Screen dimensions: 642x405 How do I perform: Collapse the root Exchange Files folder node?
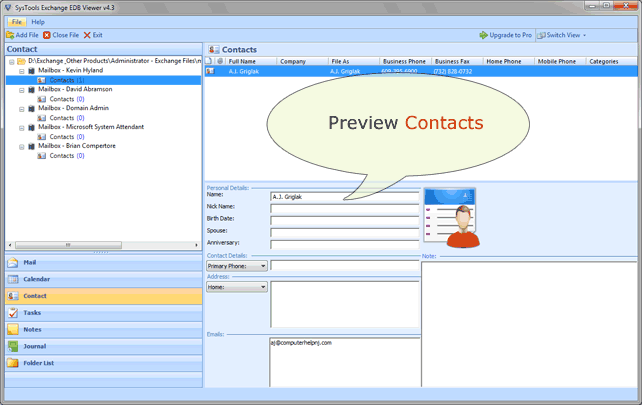pyautogui.click(x=11, y=62)
